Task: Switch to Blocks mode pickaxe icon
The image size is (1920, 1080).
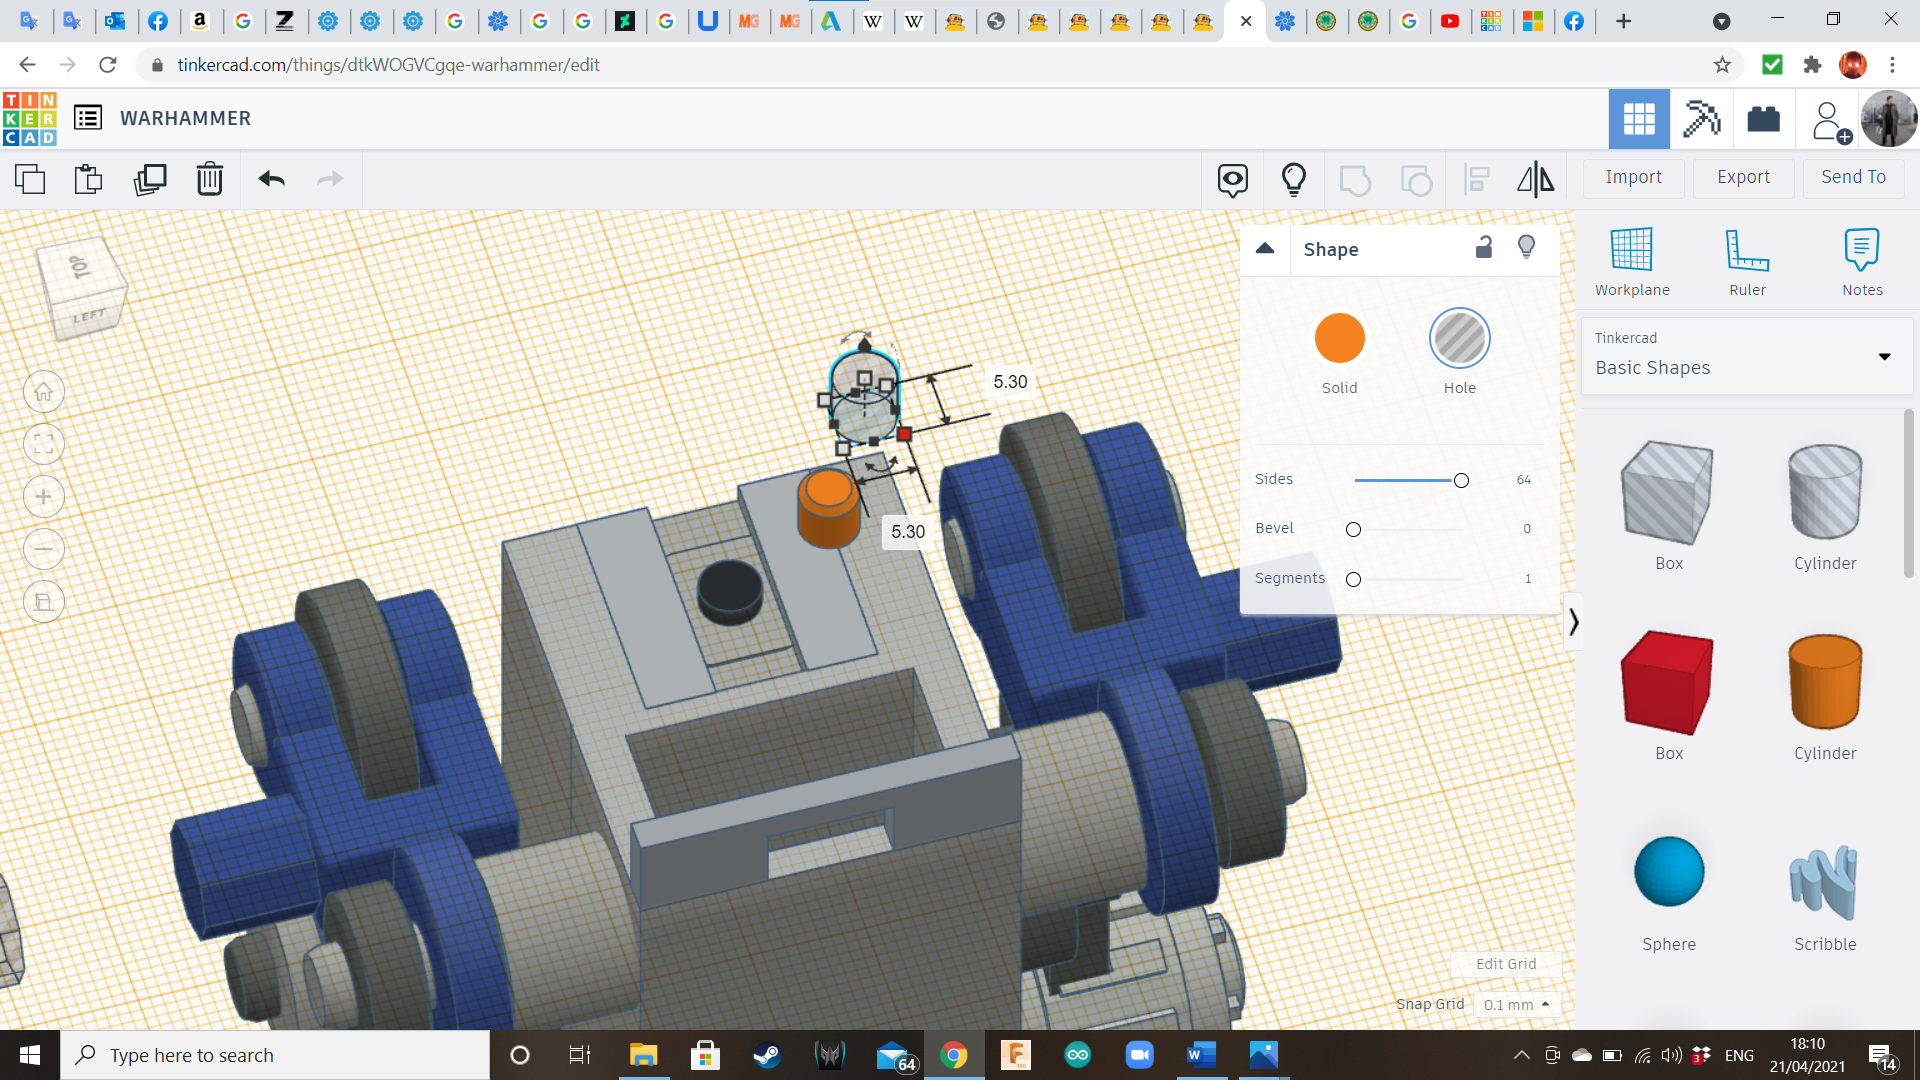Action: coord(1701,119)
